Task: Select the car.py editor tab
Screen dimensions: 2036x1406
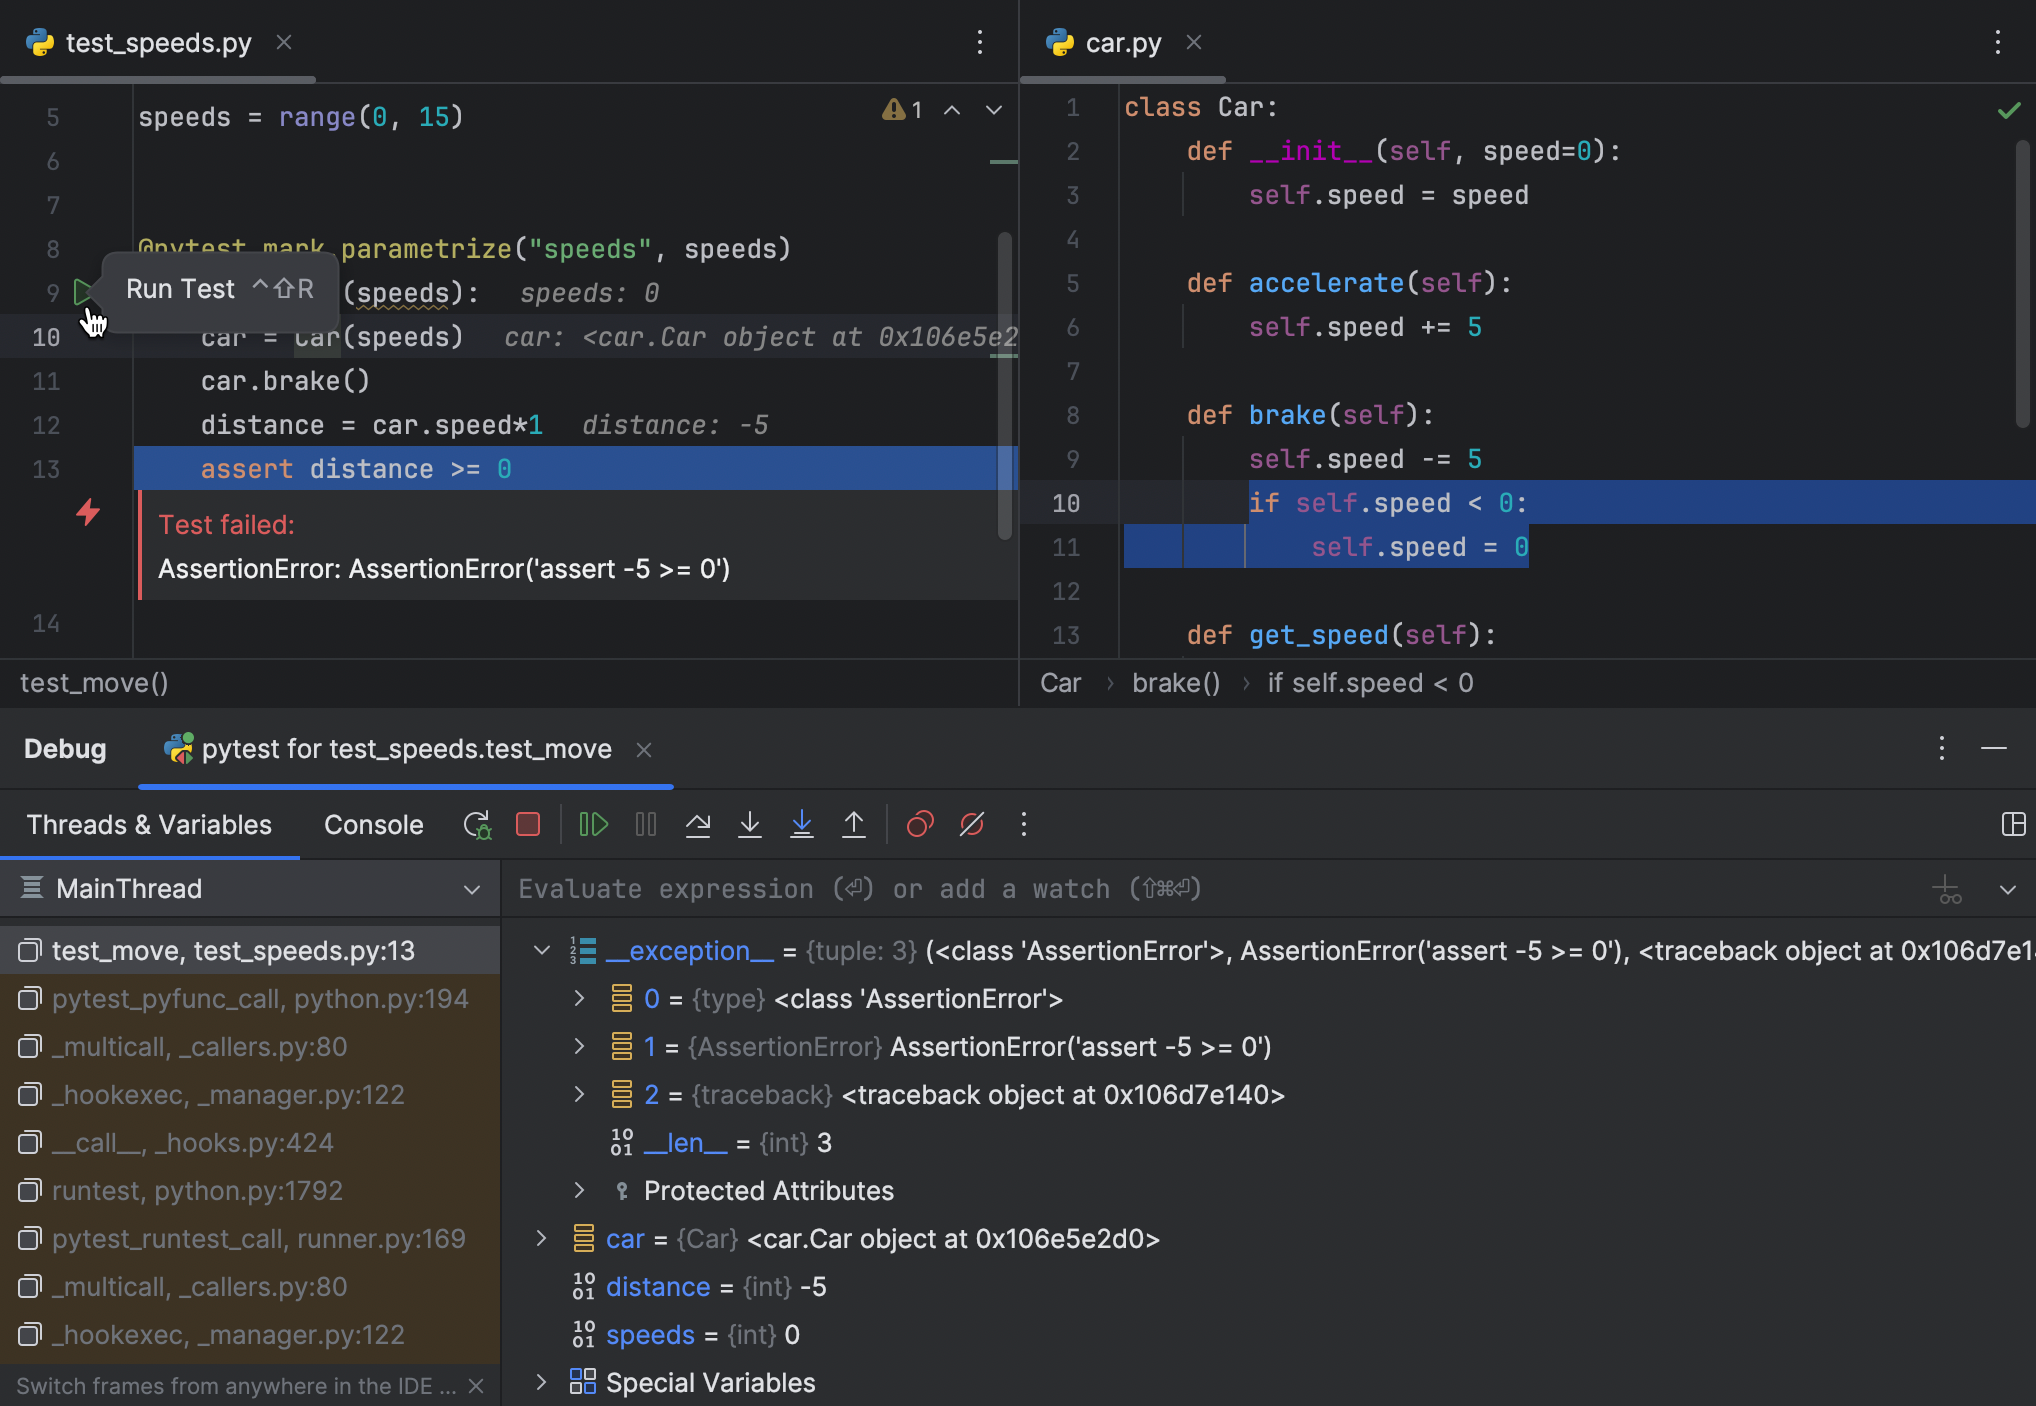Action: click(x=1122, y=42)
